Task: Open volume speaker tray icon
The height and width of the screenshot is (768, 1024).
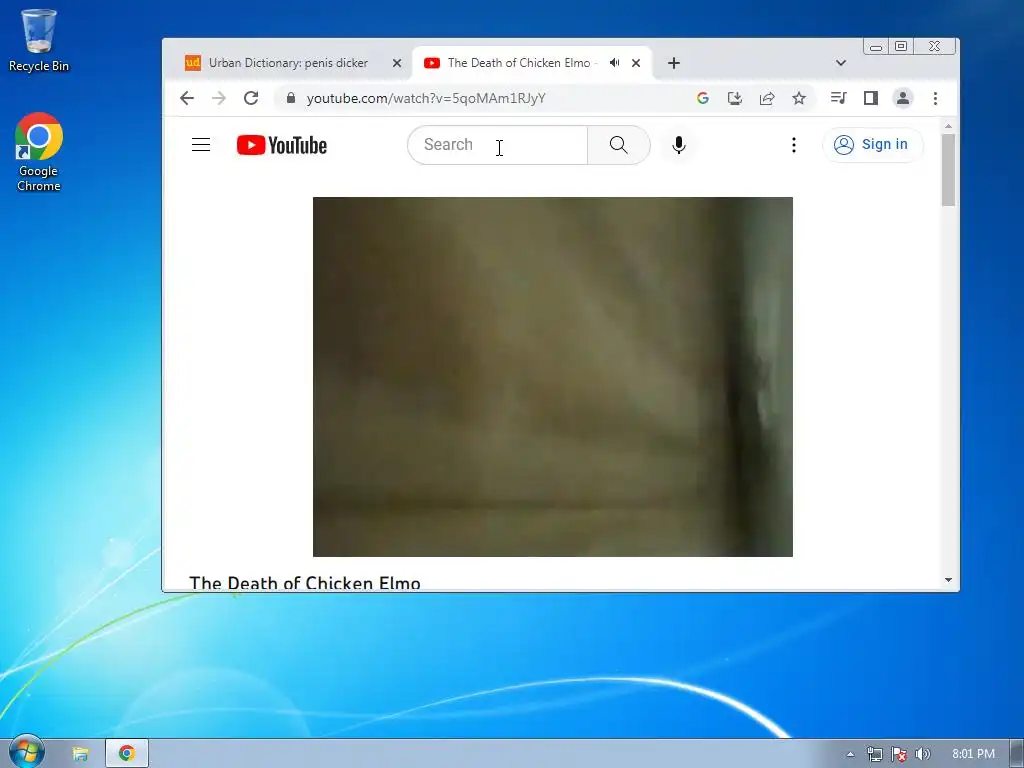Action: (x=922, y=754)
